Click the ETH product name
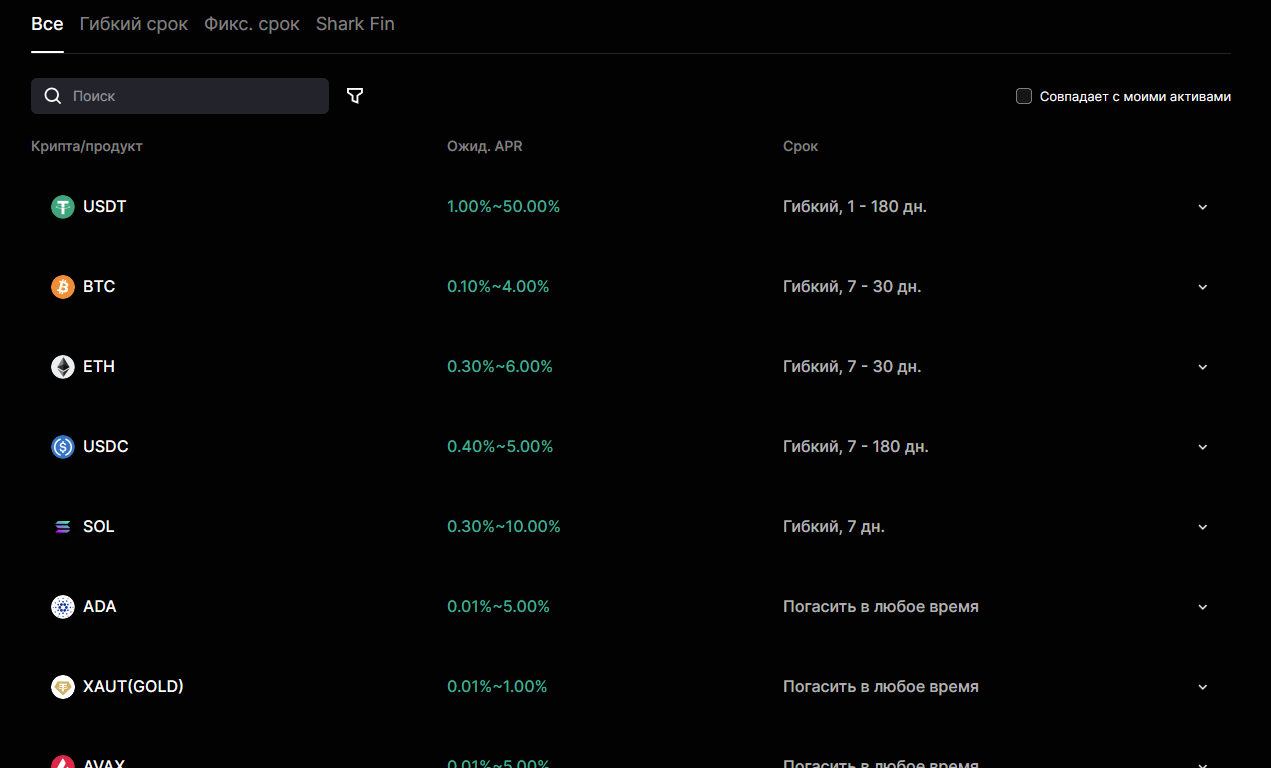This screenshot has height=768, width=1271. tap(99, 367)
